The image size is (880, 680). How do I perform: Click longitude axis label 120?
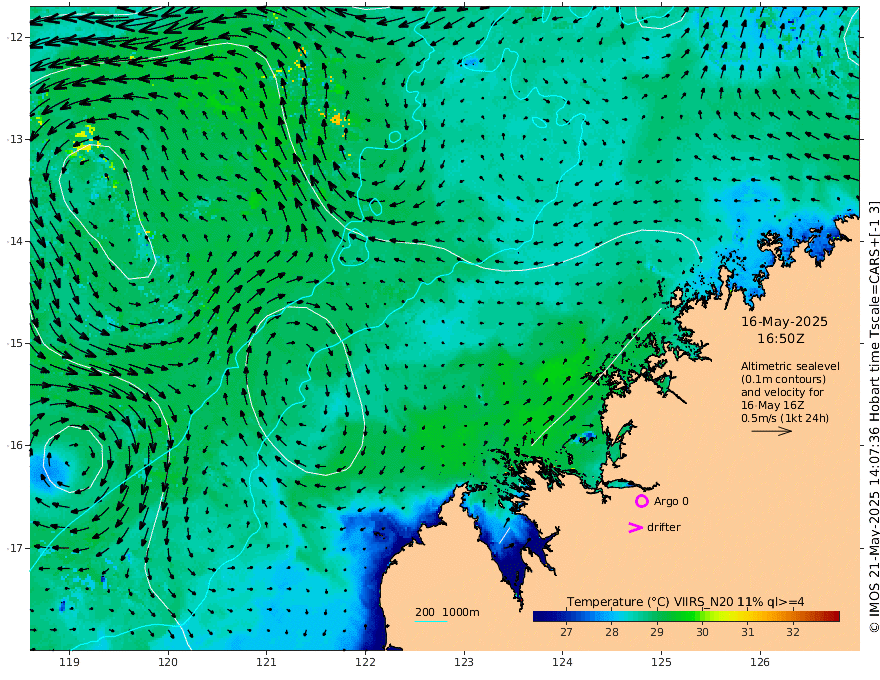tap(168, 662)
